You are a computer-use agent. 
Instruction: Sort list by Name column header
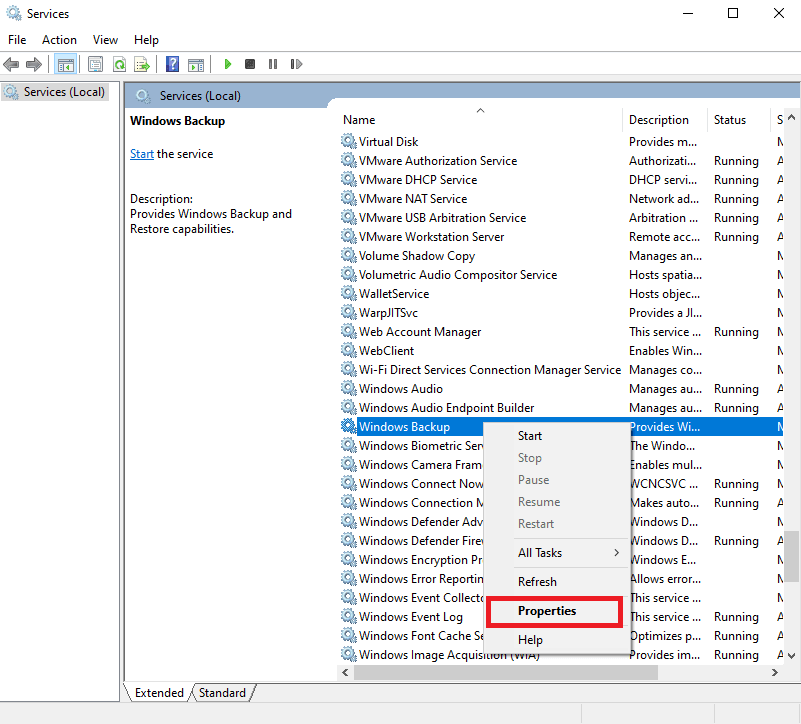360,120
